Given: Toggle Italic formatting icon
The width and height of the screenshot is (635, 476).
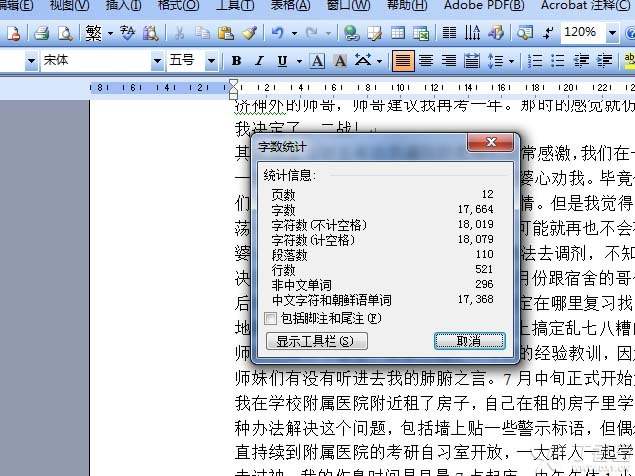Looking at the screenshot, I should tap(259, 61).
